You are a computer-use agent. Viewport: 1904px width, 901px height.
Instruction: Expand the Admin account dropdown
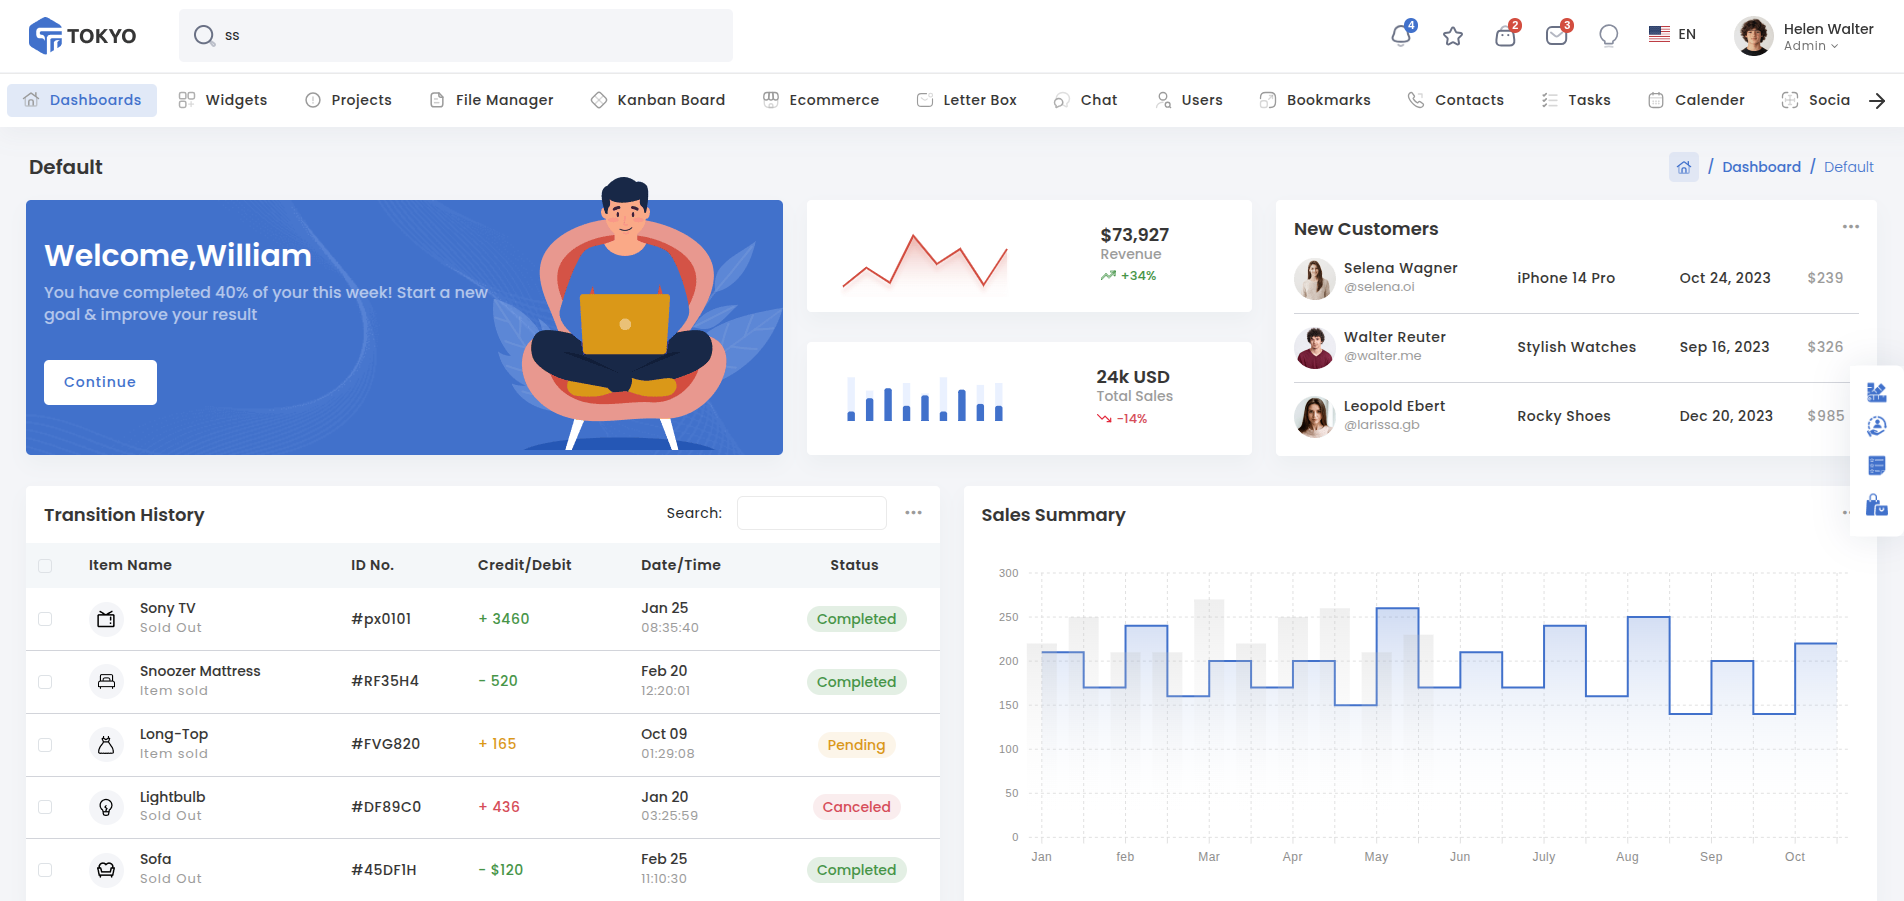tap(1811, 46)
